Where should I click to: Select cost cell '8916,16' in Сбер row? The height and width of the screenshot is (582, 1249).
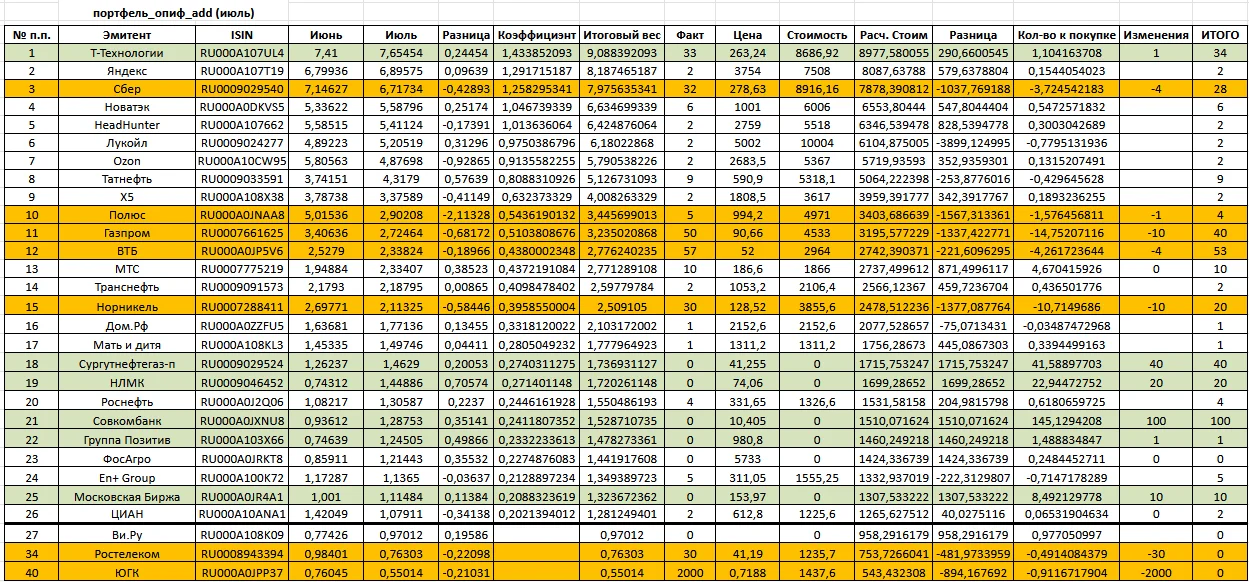pyautogui.click(x=817, y=89)
